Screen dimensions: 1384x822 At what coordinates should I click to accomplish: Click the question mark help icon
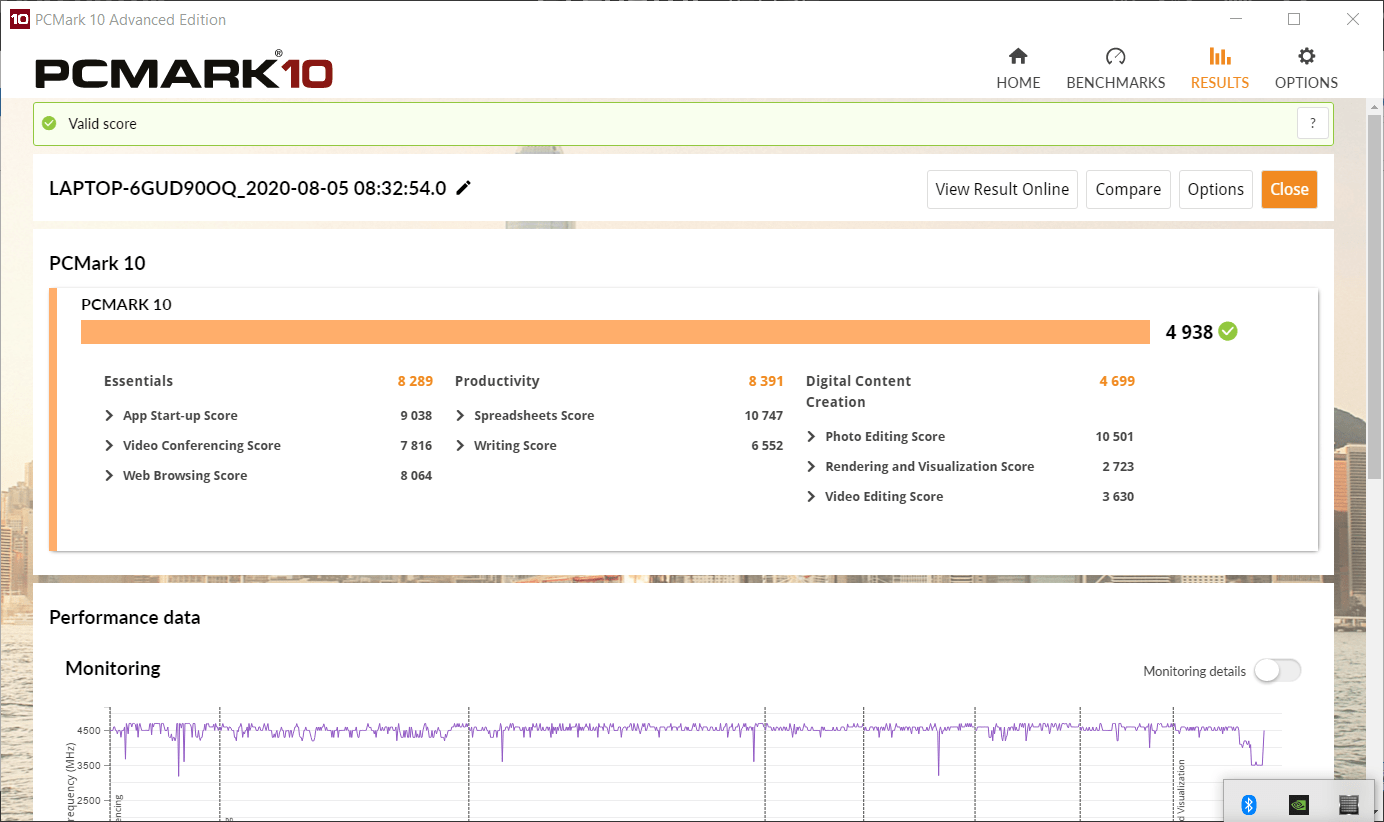(x=1312, y=124)
